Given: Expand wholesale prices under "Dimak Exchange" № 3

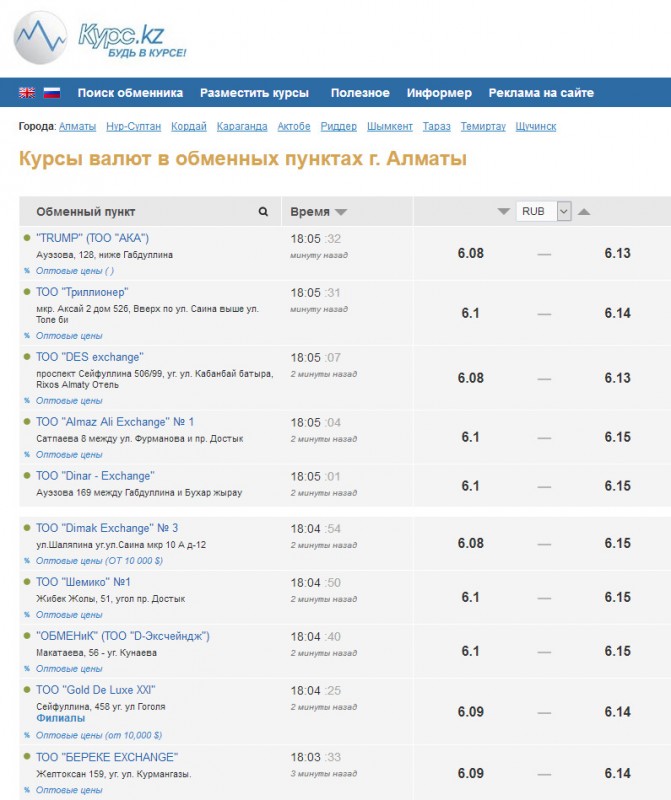Looking at the screenshot, I should [98, 561].
